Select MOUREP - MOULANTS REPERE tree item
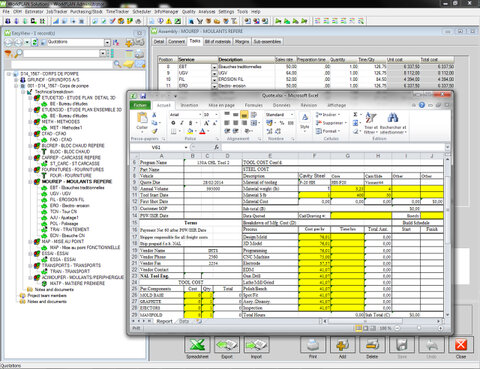The width and height of the screenshot is (480, 369). tap(77, 182)
